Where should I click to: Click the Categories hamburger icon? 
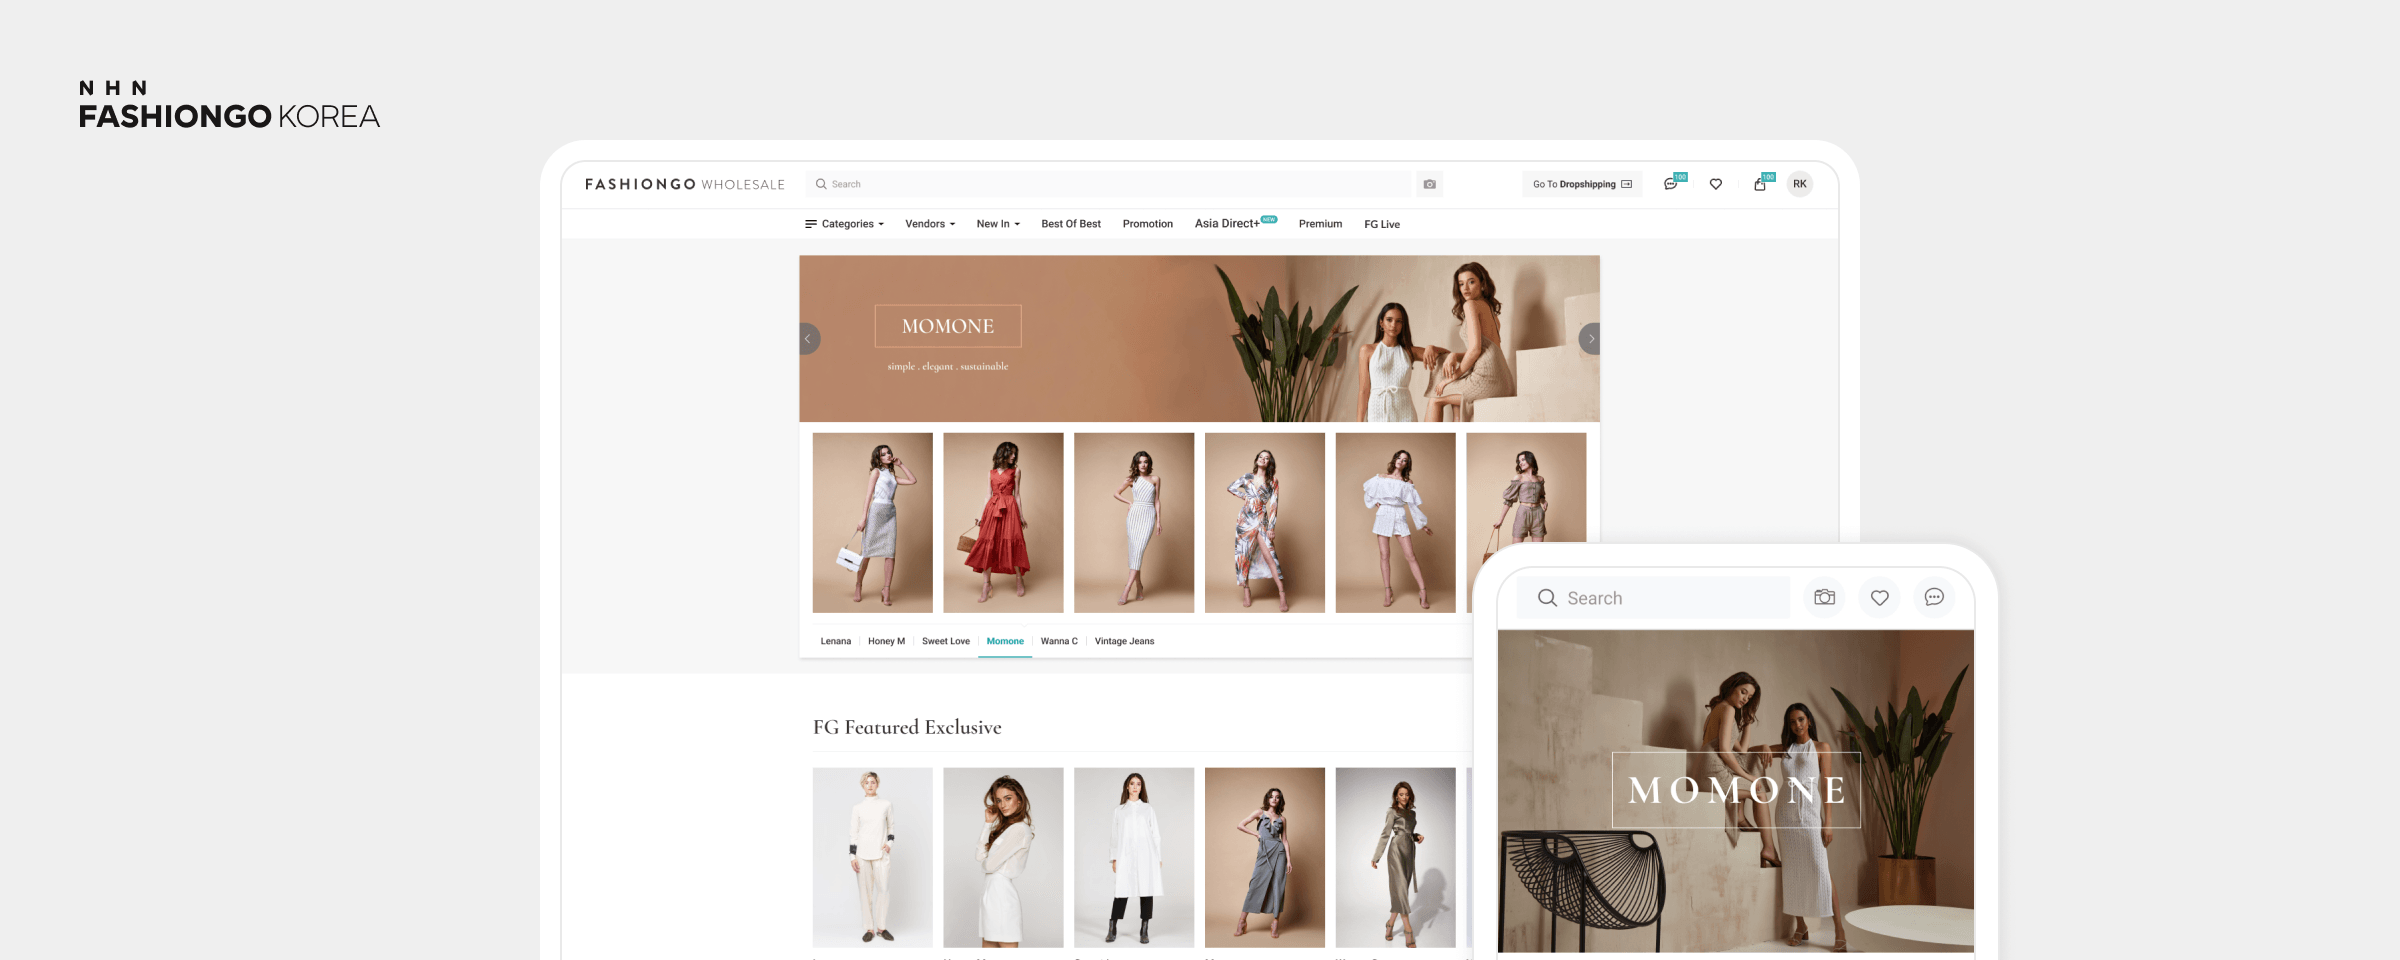tap(811, 224)
